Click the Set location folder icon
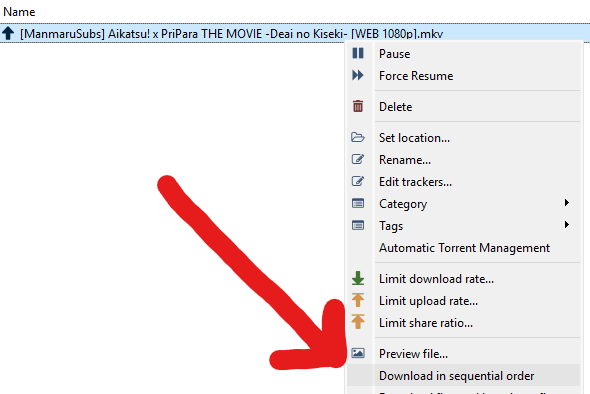 coord(358,137)
